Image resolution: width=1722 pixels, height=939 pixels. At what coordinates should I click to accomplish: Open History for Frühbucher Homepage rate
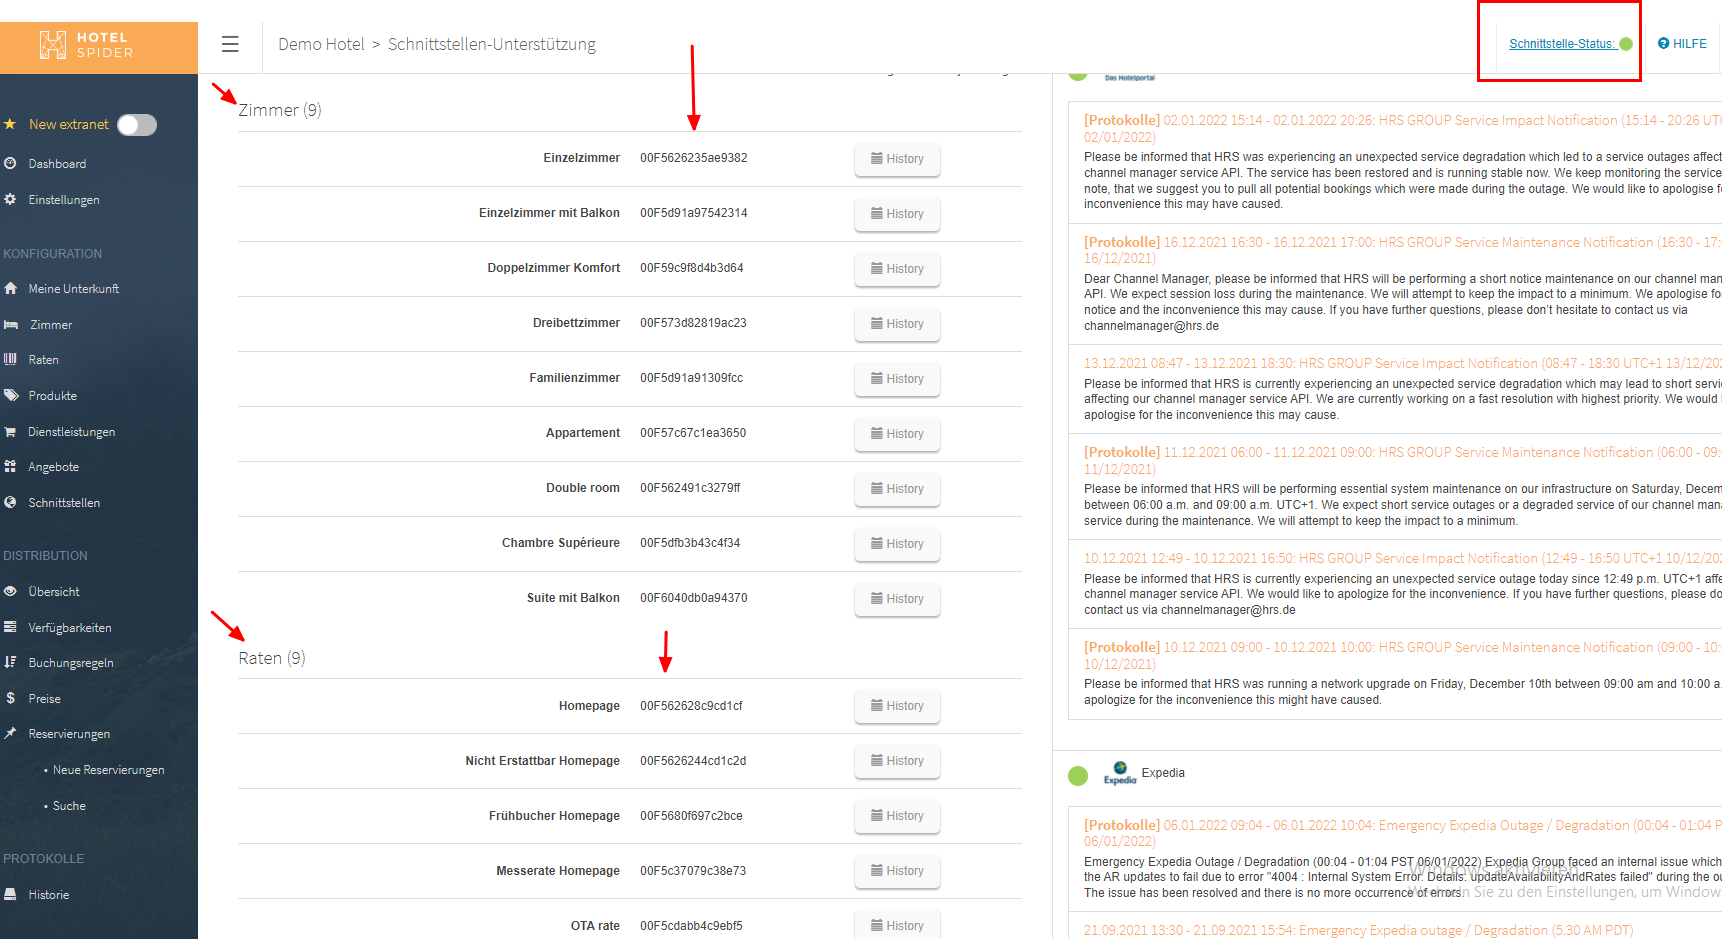click(x=897, y=816)
